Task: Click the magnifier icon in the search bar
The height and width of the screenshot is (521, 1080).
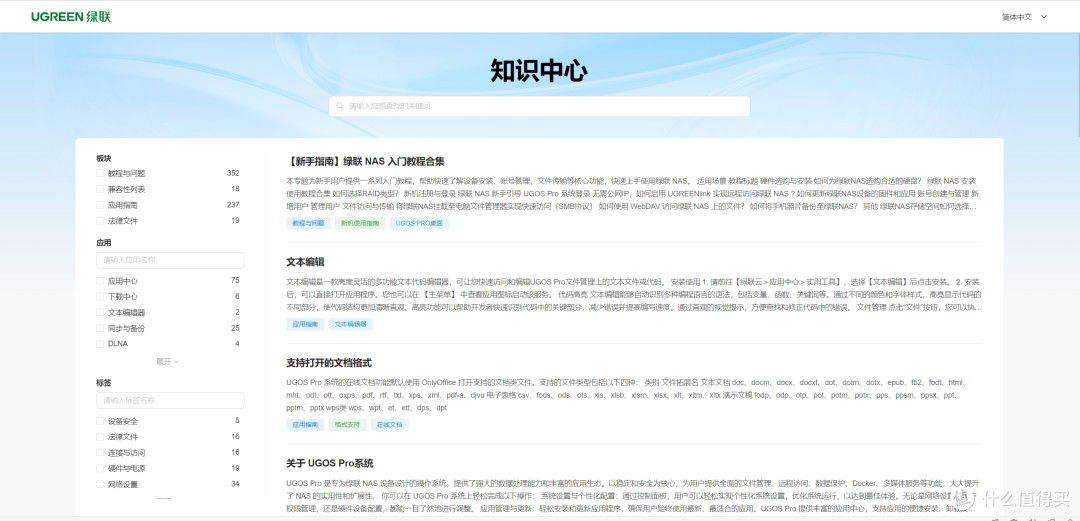Action: [x=340, y=106]
